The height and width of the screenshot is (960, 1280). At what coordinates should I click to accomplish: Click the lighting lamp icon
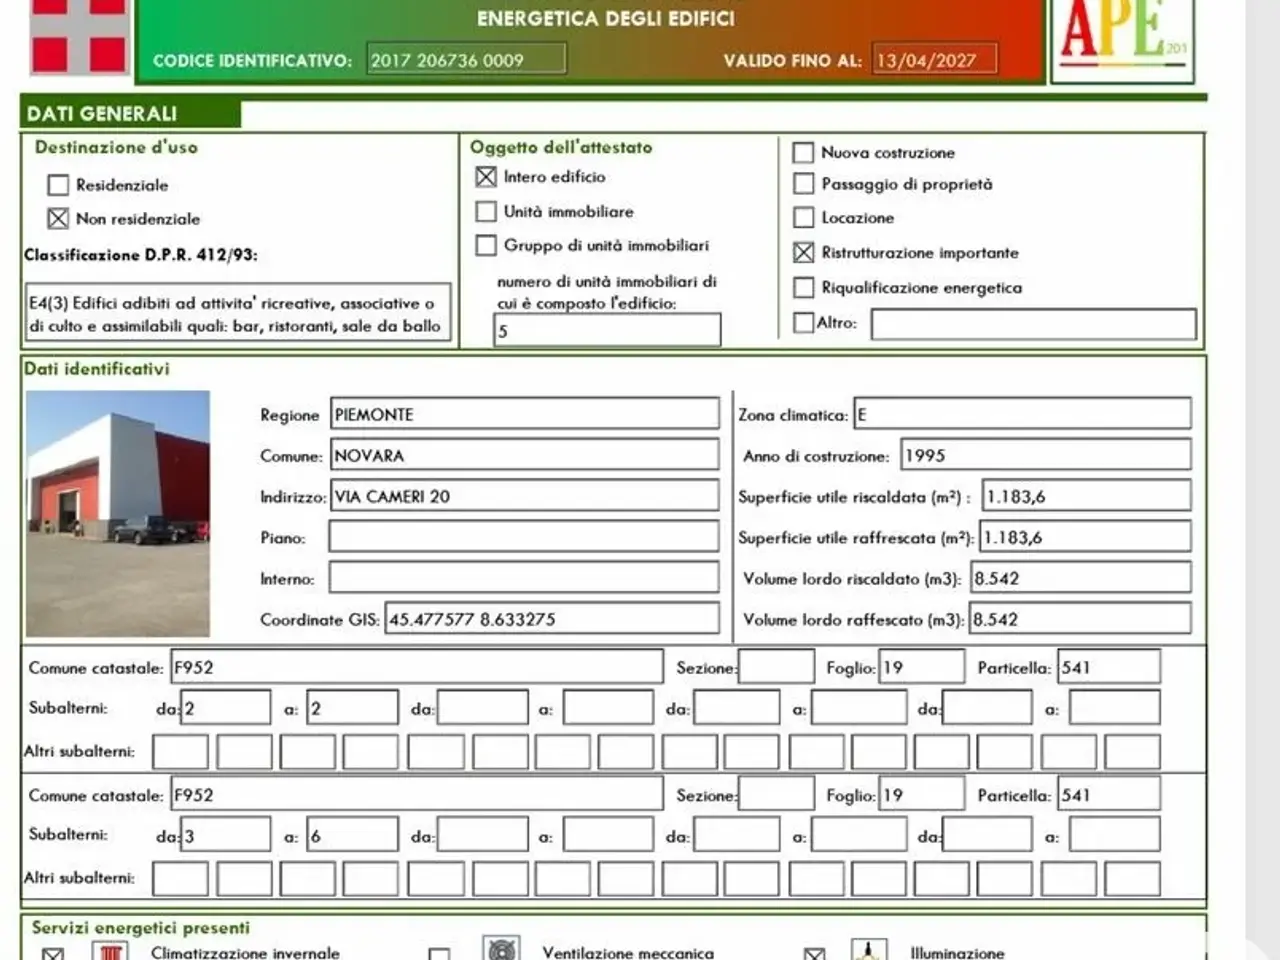(x=869, y=949)
